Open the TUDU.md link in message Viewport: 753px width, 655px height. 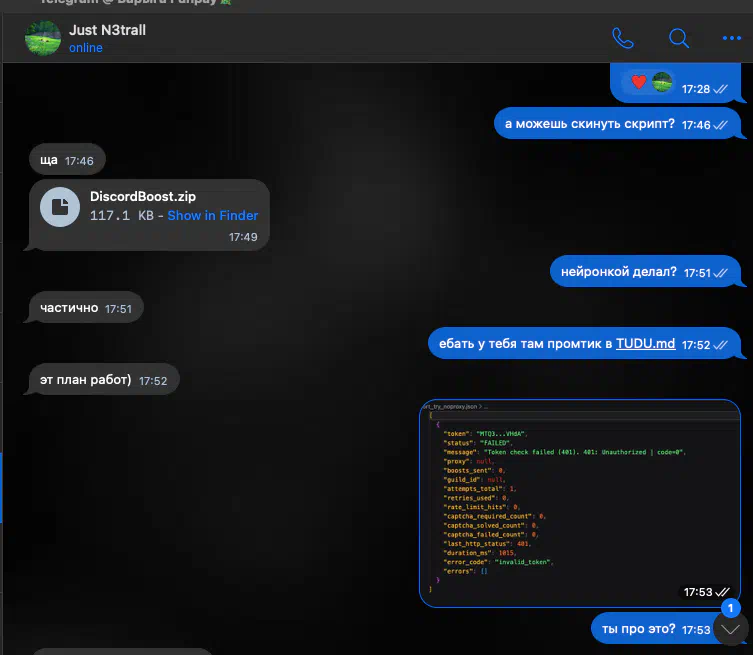coord(645,344)
